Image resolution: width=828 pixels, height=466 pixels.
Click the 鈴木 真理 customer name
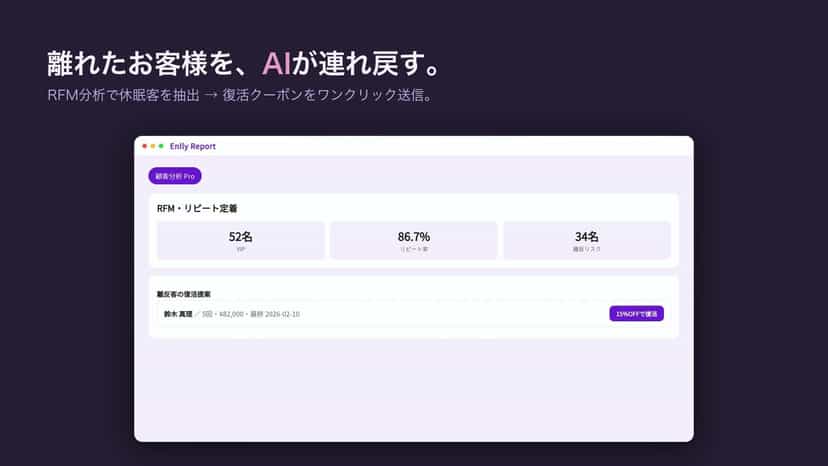(178, 314)
